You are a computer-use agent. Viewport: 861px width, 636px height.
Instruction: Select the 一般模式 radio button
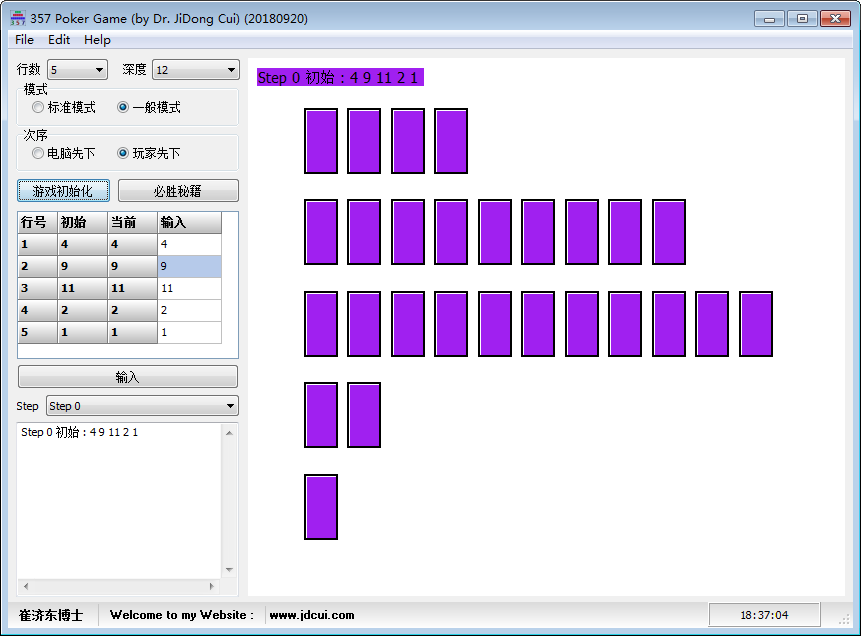click(x=149, y=107)
